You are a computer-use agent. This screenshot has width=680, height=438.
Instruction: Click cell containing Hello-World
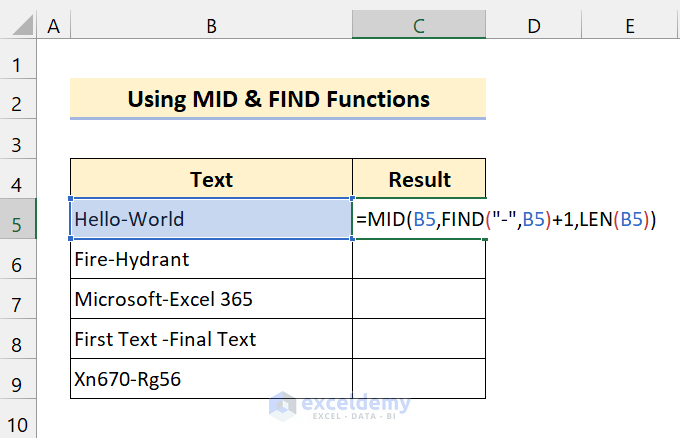point(211,219)
